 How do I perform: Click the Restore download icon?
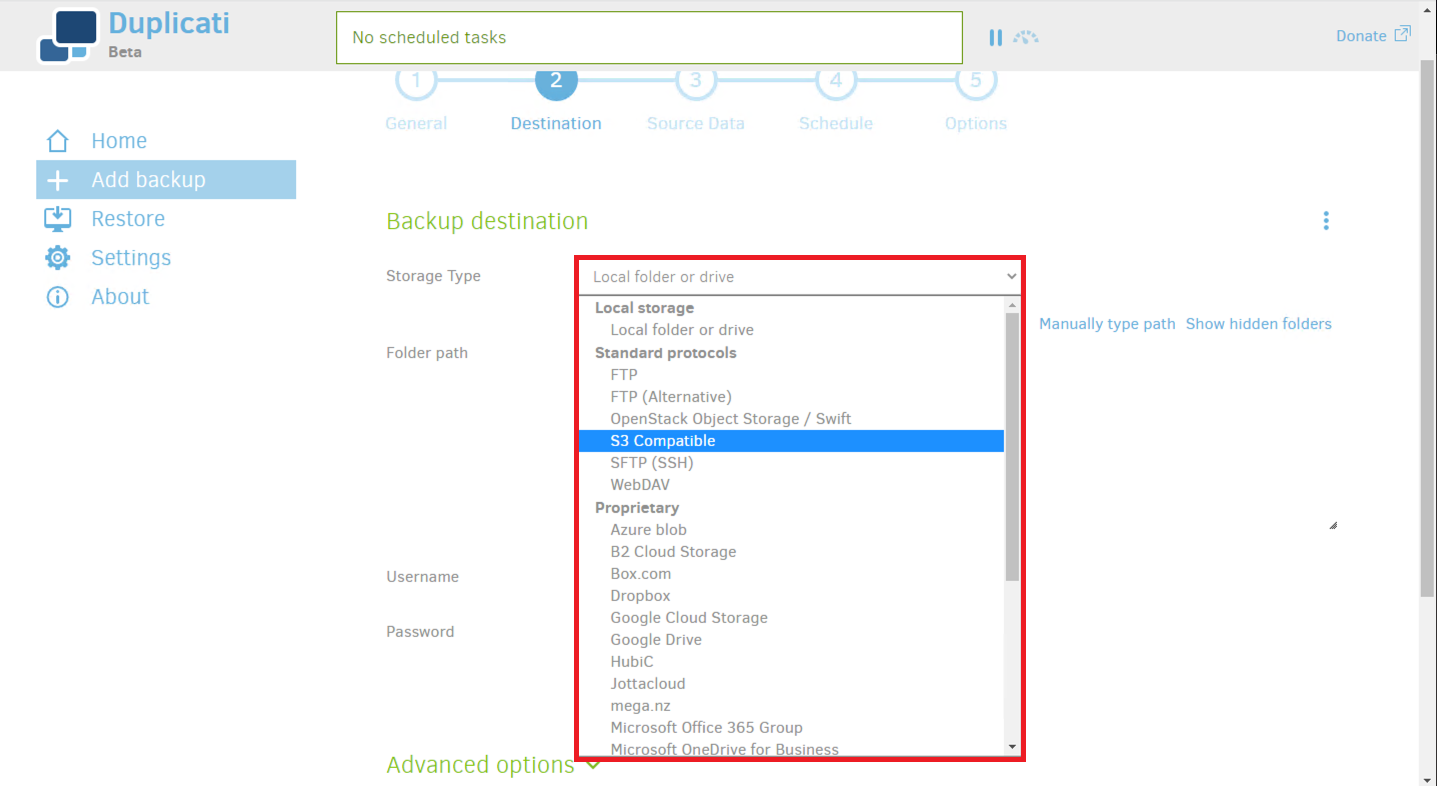[x=58, y=219]
